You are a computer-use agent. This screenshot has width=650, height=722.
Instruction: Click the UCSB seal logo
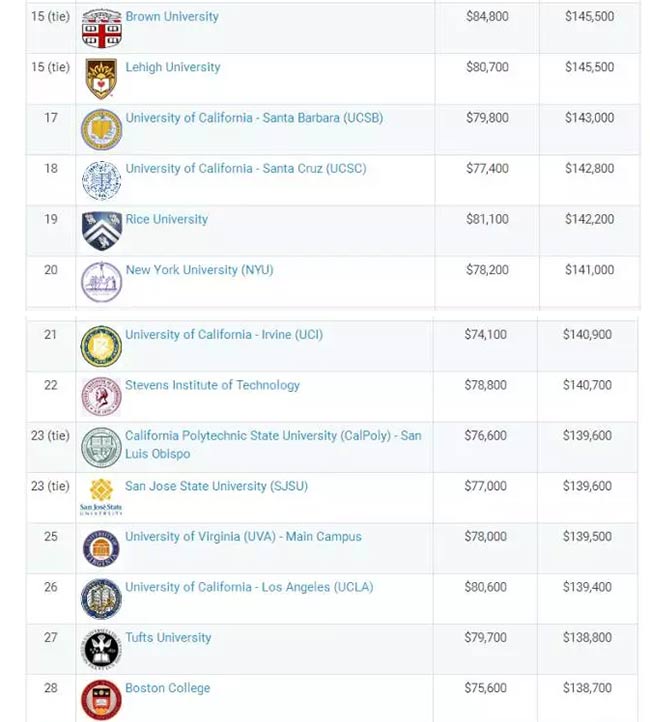click(101, 129)
